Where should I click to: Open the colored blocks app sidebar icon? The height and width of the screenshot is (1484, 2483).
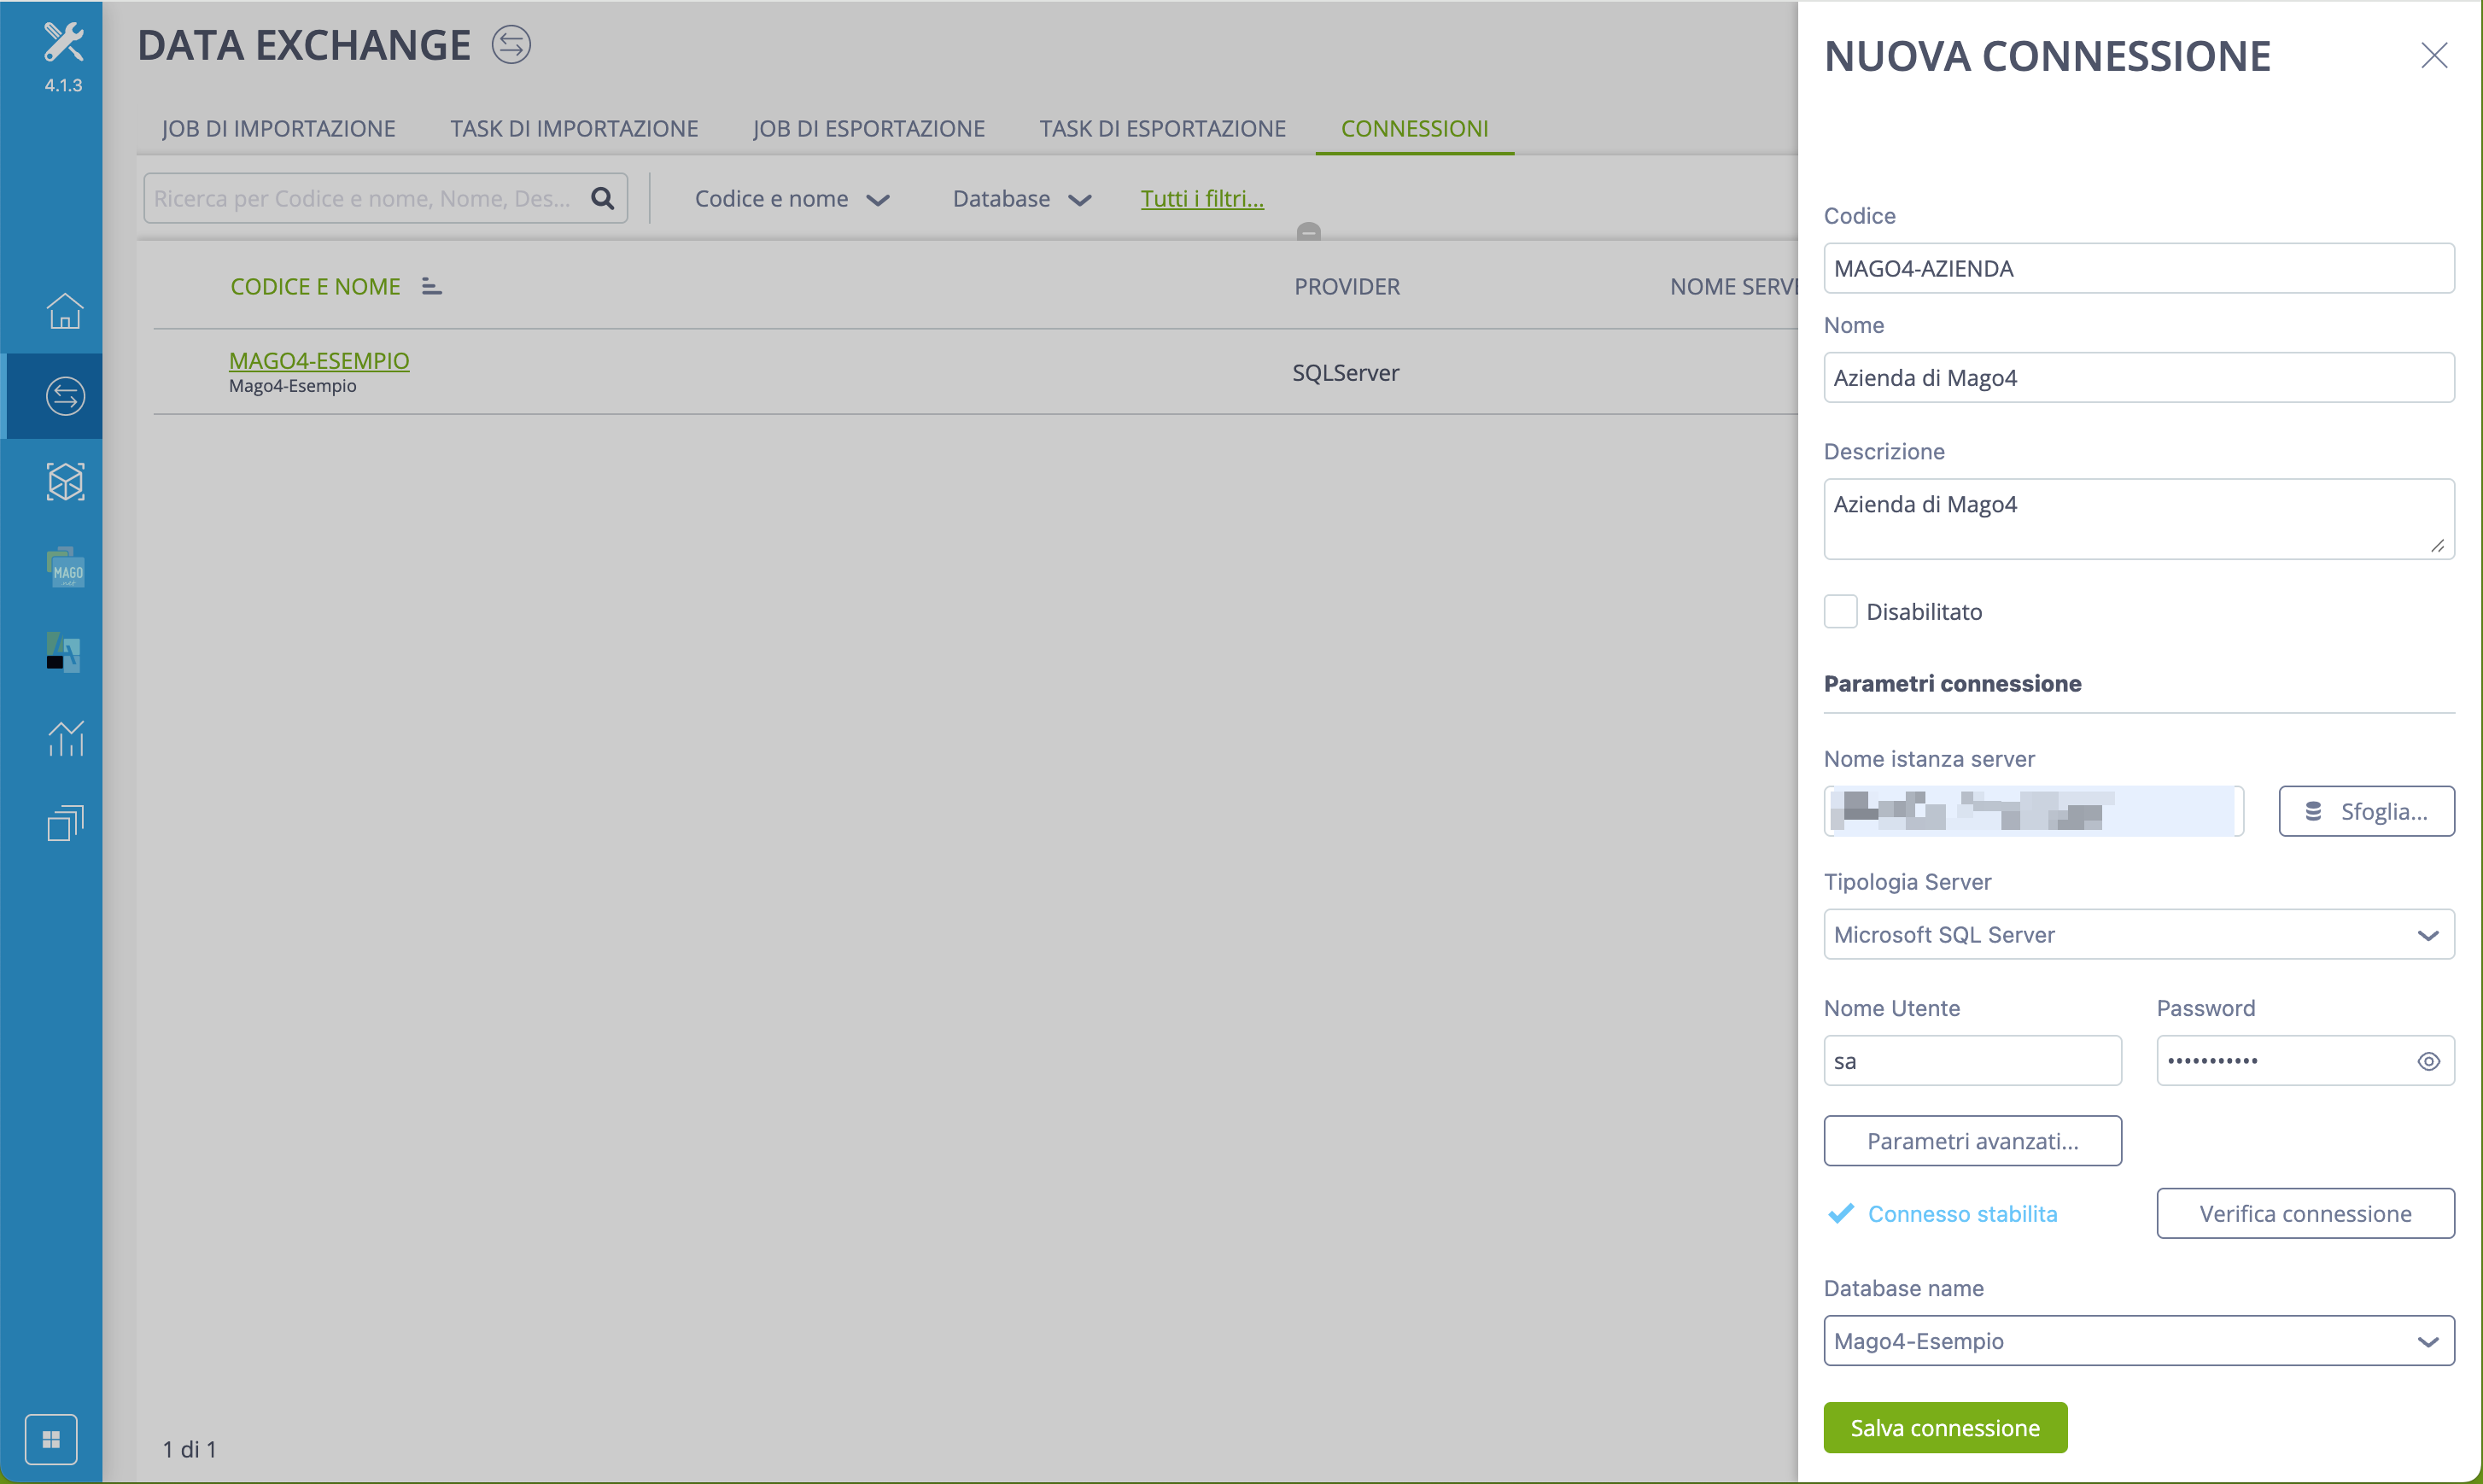coord(63,652)
